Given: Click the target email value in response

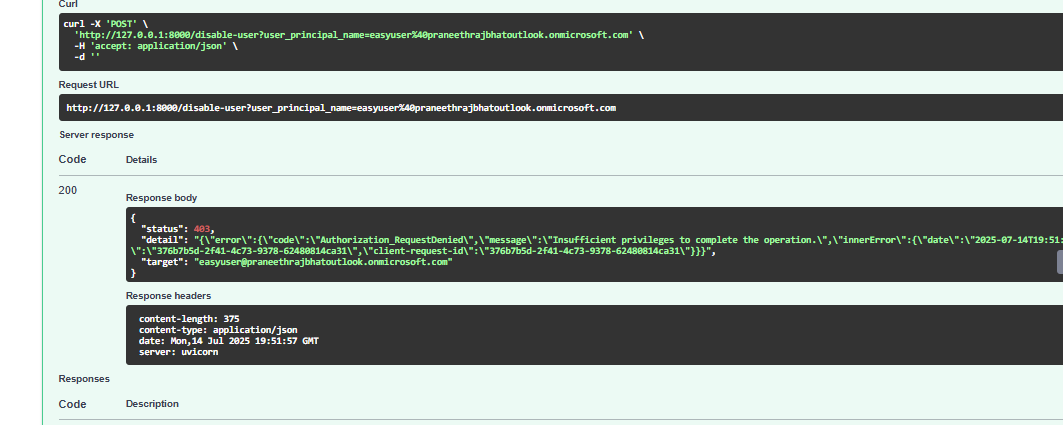Looking at the screenshot, I should coord(325,261).
